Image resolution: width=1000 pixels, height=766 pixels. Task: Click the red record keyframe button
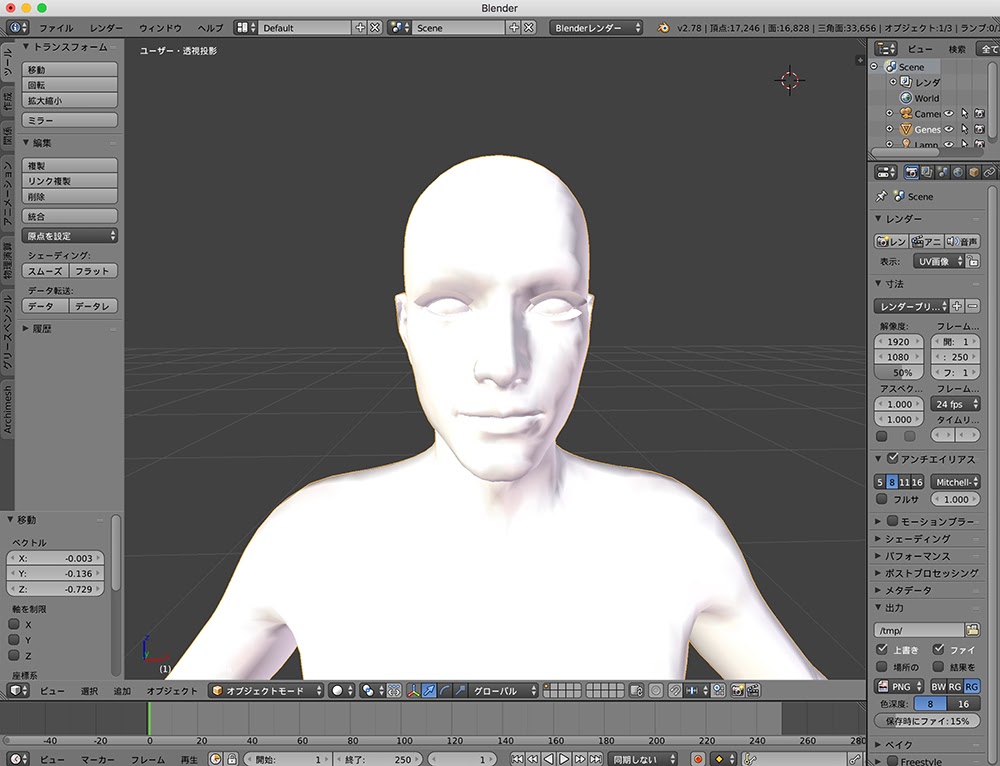tap(698, 759)
